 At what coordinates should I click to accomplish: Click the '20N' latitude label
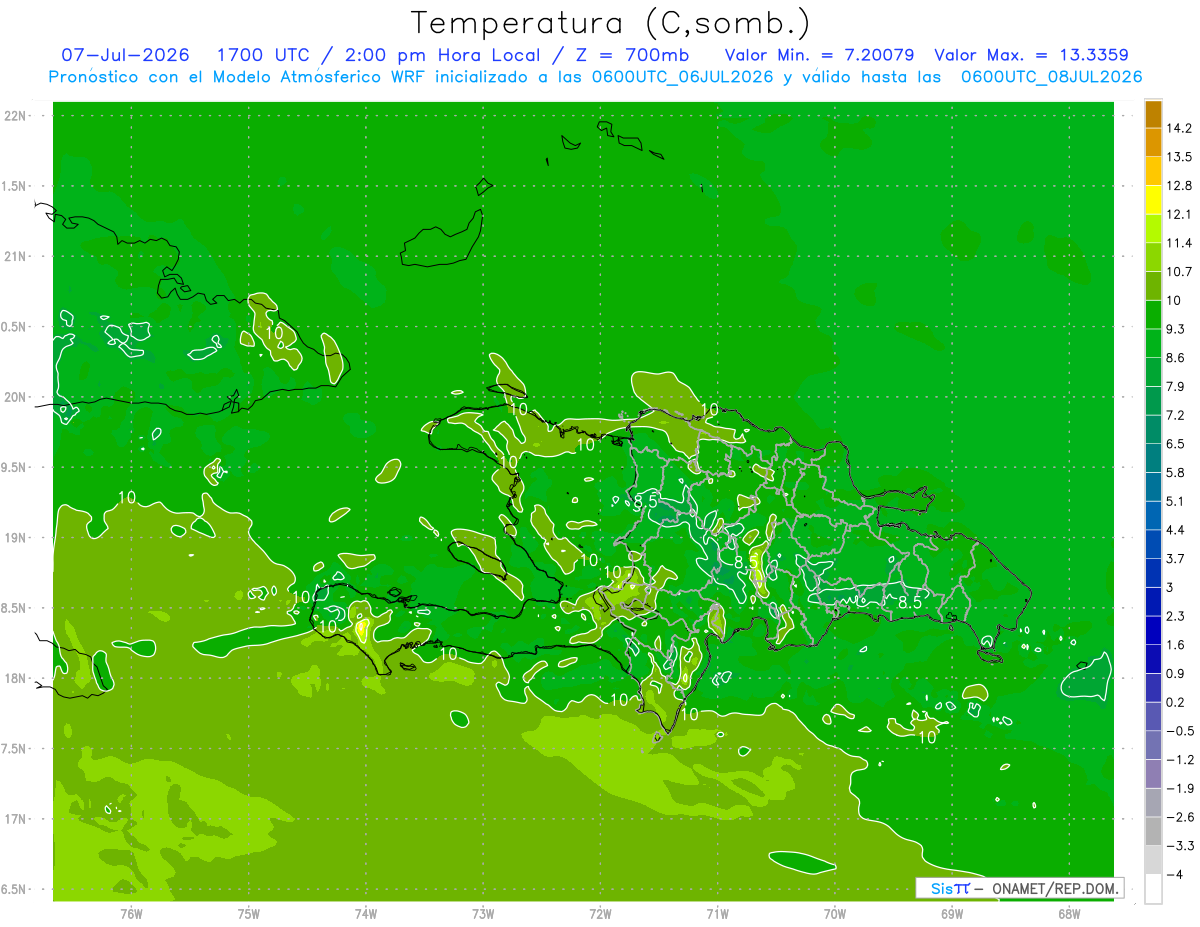pyautogui.click(x=15, y=398)
